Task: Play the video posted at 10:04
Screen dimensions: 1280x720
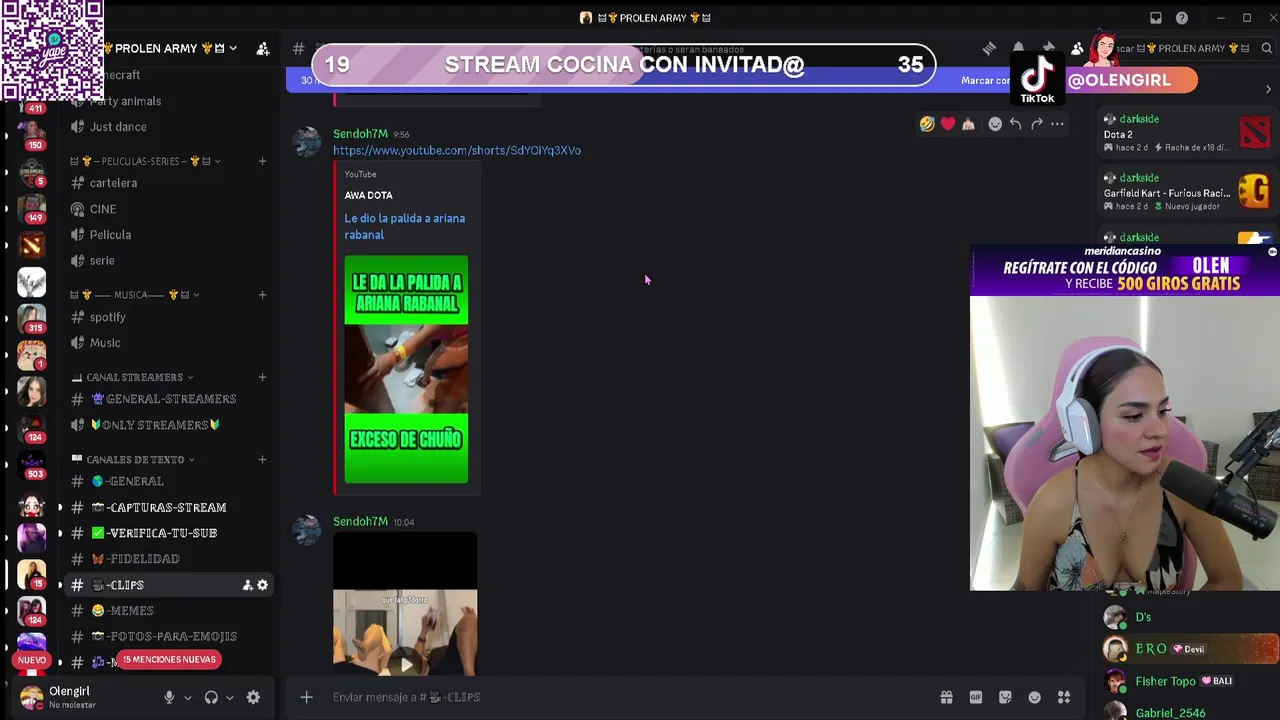Action: point(405,664)
